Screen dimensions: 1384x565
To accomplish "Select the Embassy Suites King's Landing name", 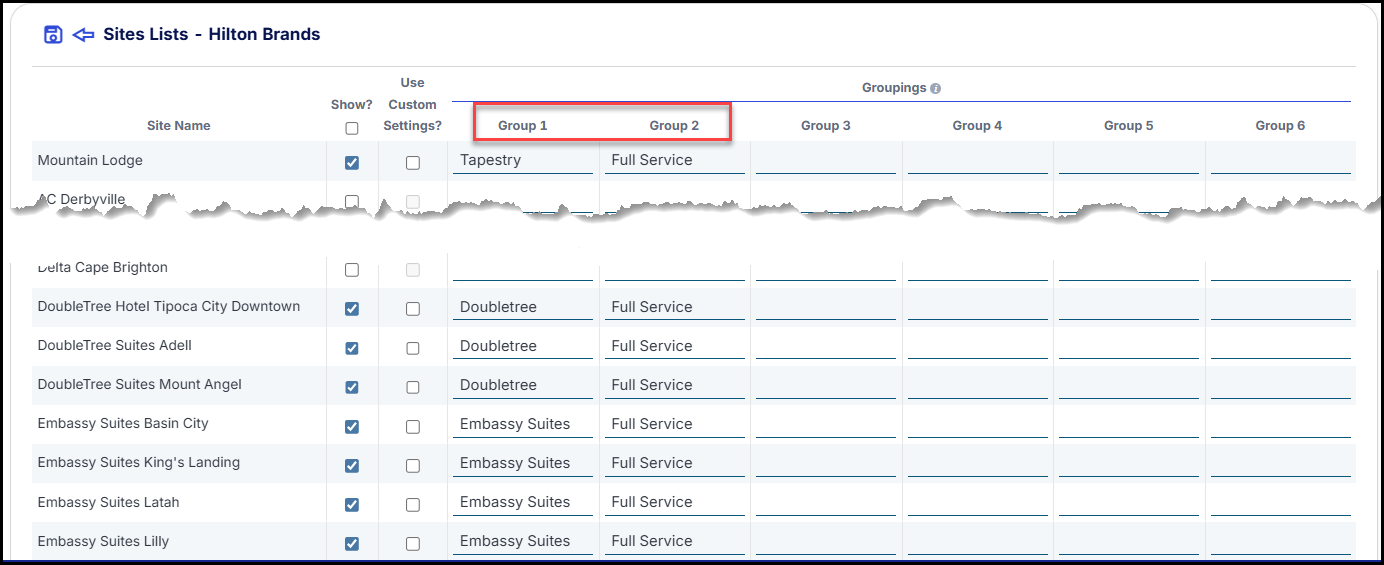I will pyautogui.click(x=139, y=463).
